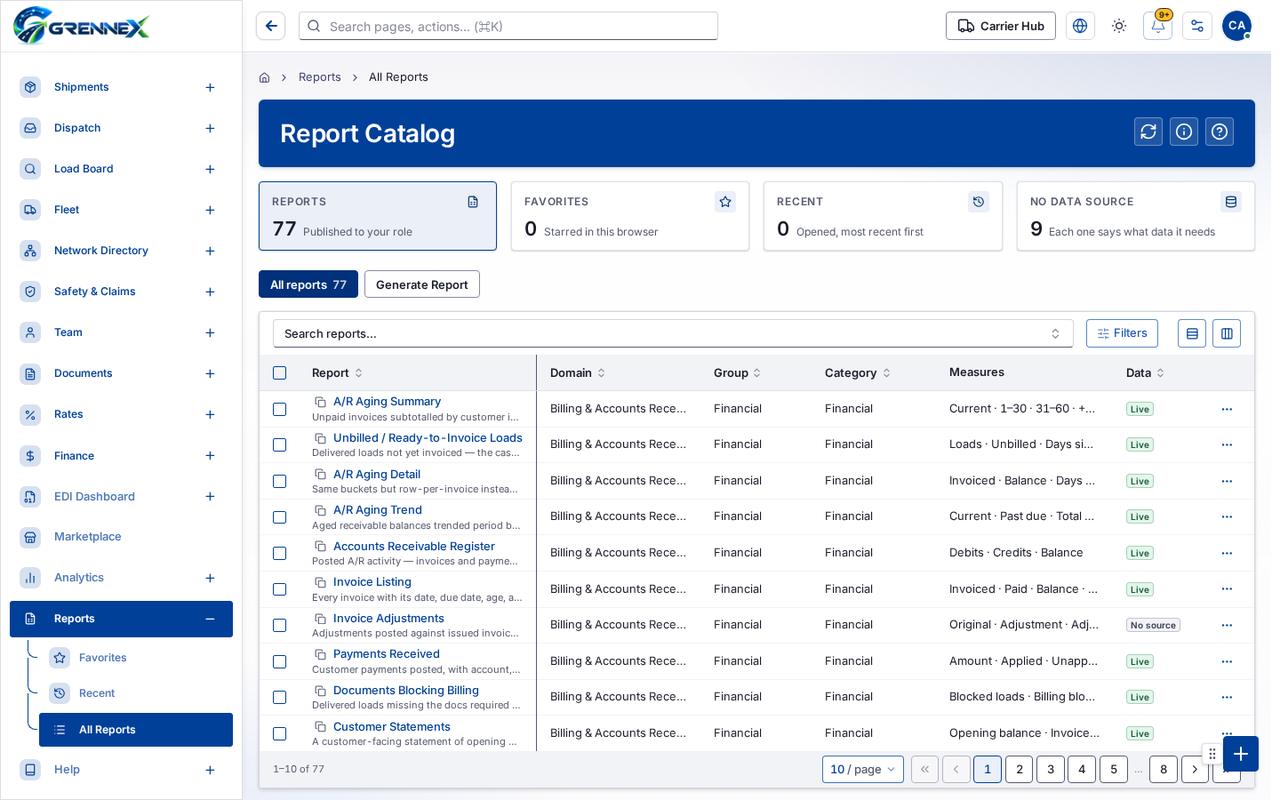Screen dimensions: 1280x800
Task: Copy icon beside Payments Received
Action: click(x=321, y=655)
